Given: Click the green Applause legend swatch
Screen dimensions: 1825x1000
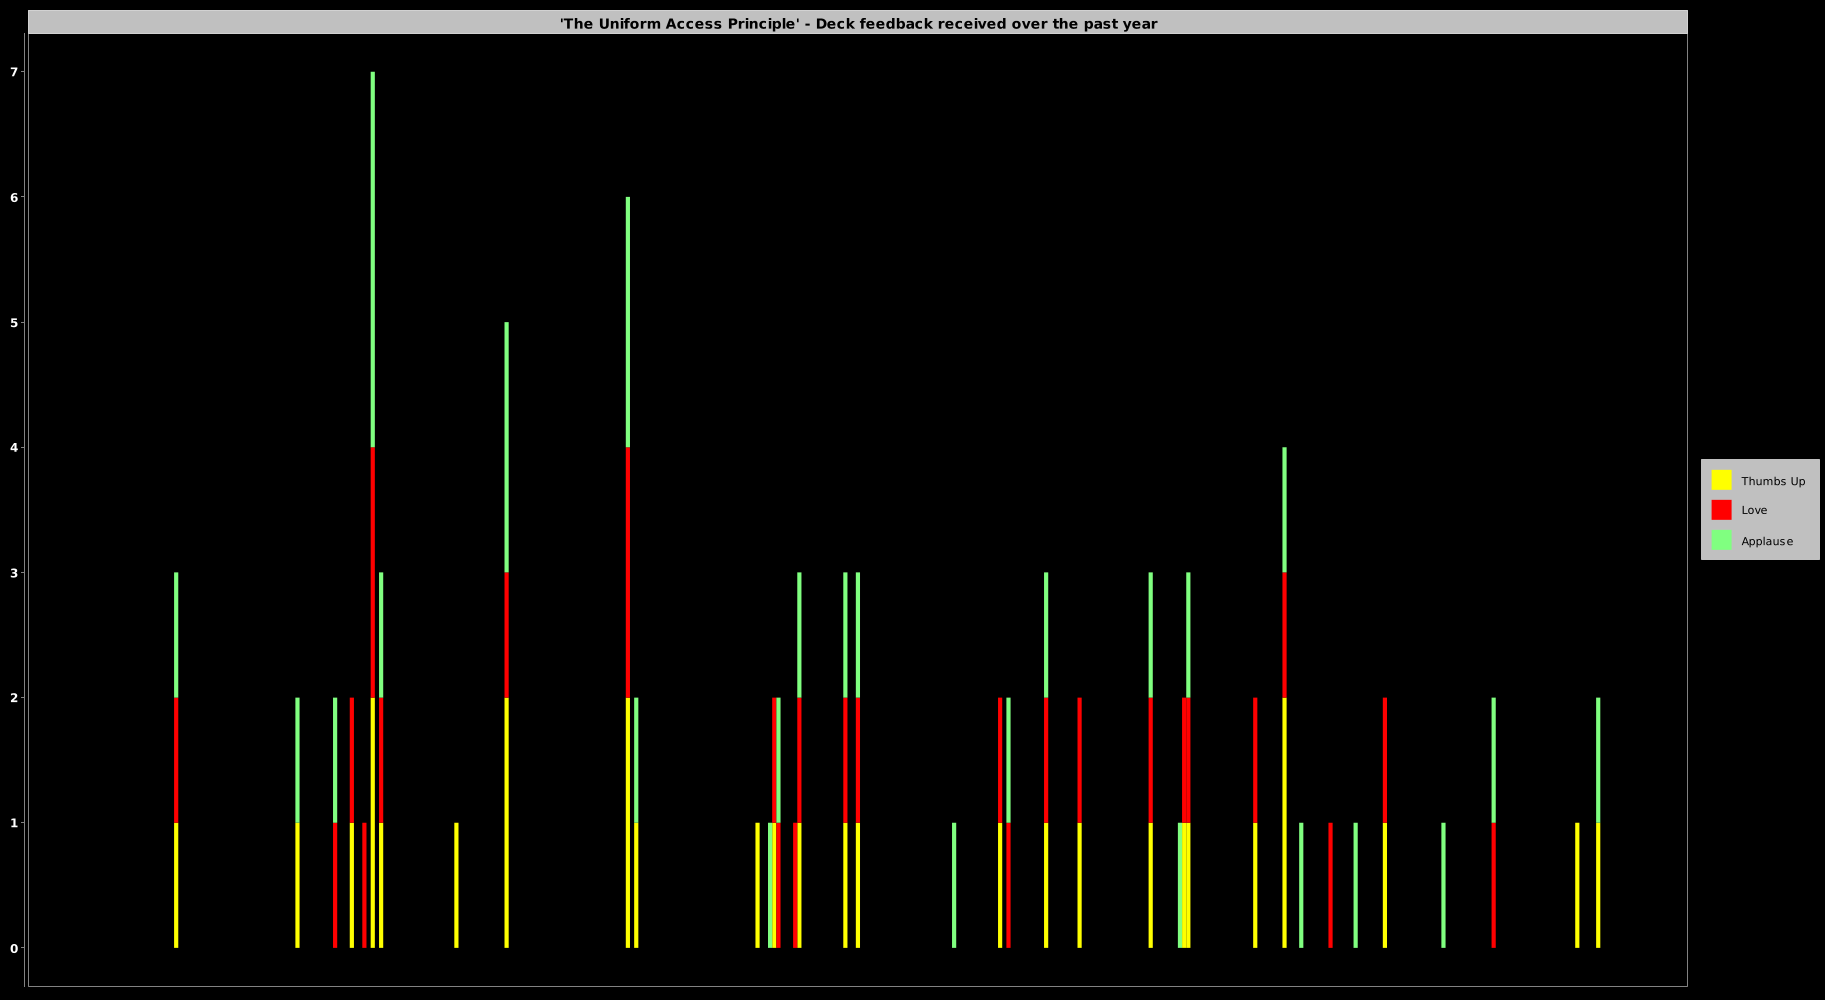Looking at the screenshot, I should click(1721, 540).
